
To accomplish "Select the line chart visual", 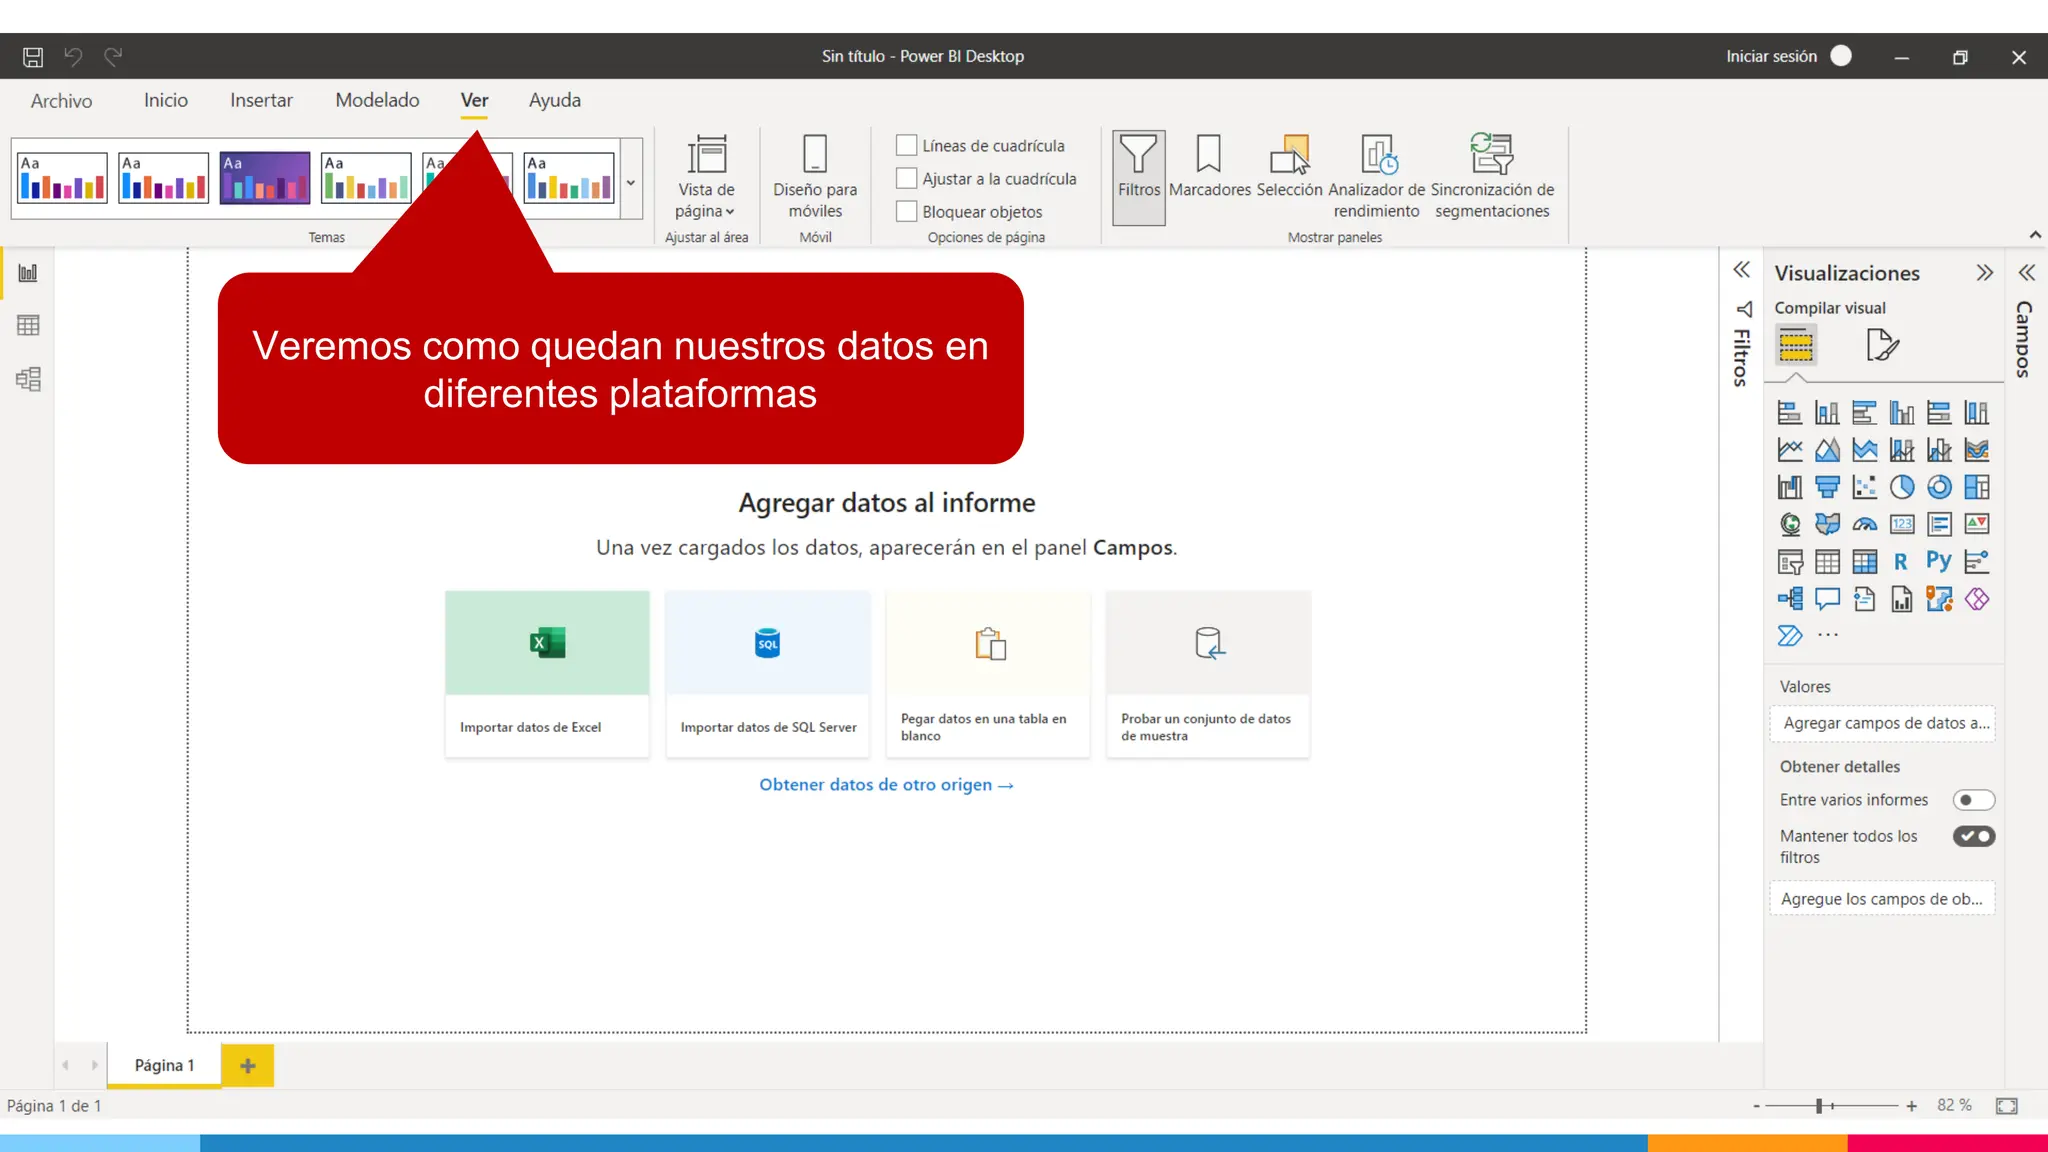I will coord(1790,450).
